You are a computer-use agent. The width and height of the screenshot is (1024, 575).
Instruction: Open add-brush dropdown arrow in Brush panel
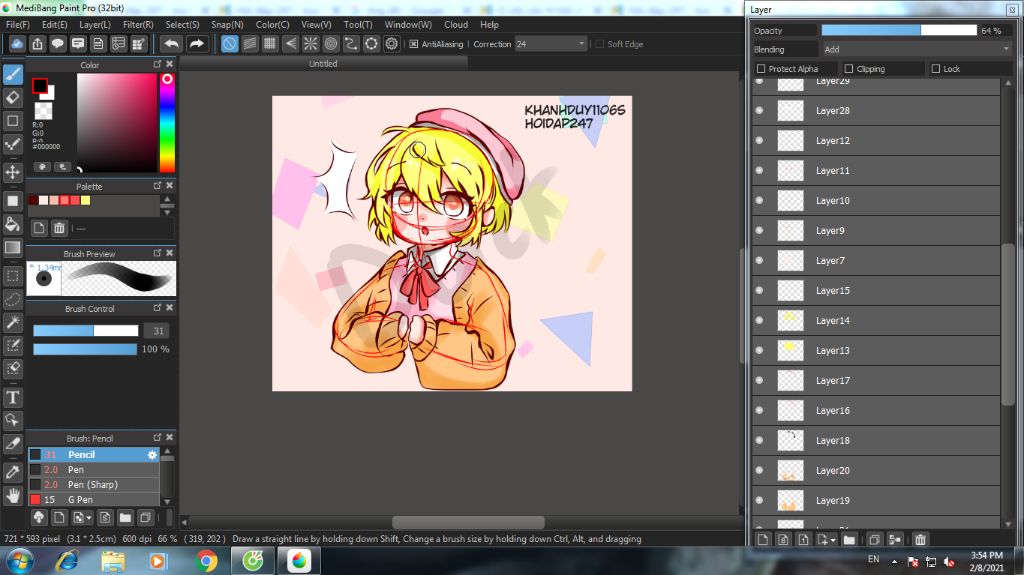click(89, 518)
